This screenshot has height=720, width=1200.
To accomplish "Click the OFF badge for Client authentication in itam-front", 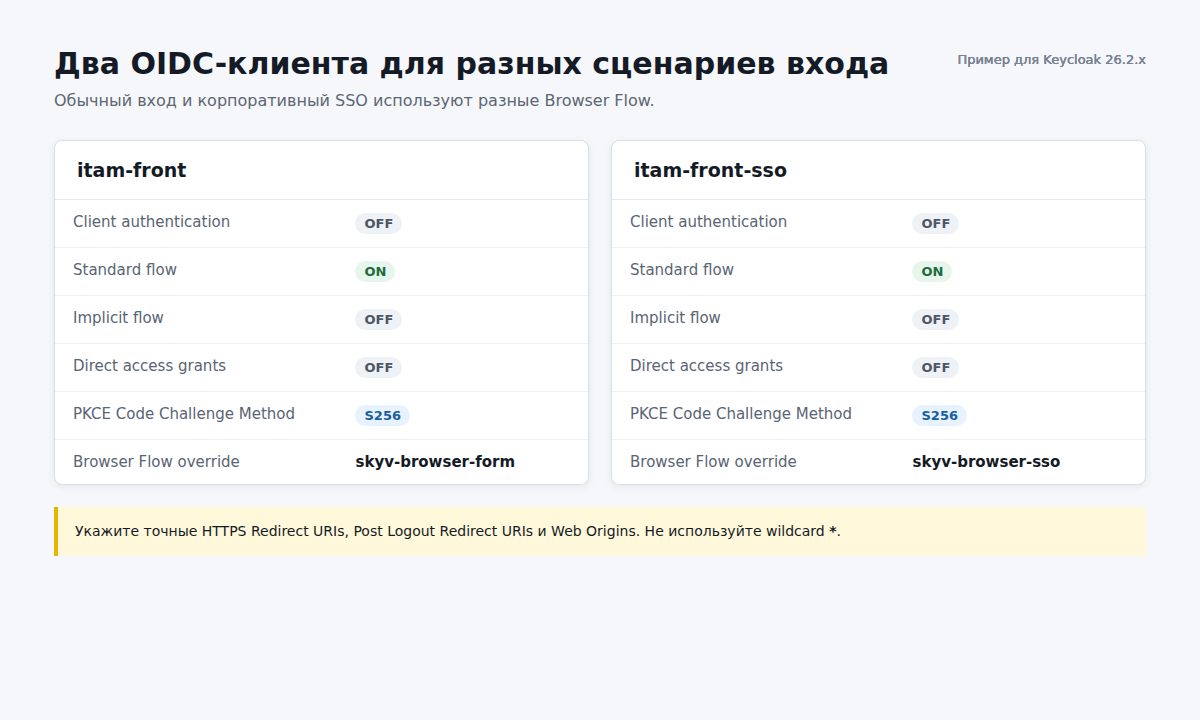I will coord(378,224).
